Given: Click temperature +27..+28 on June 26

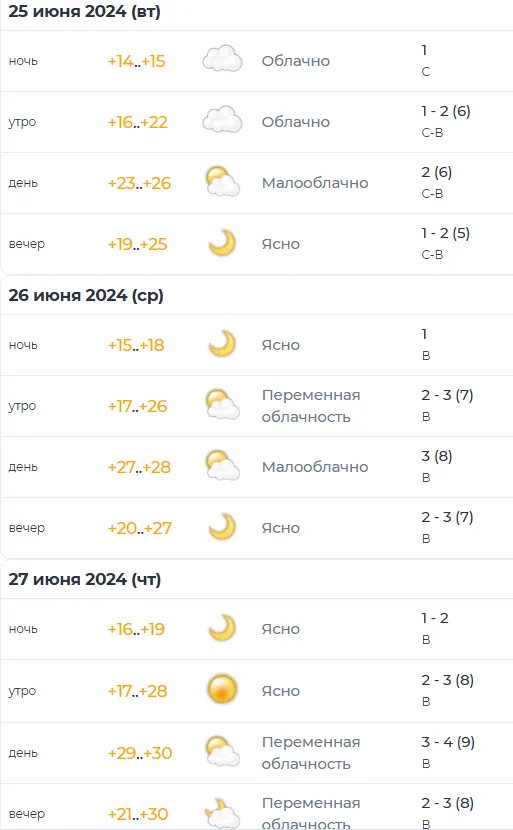Looking at the screenshot, I should [x=139, y=467].
